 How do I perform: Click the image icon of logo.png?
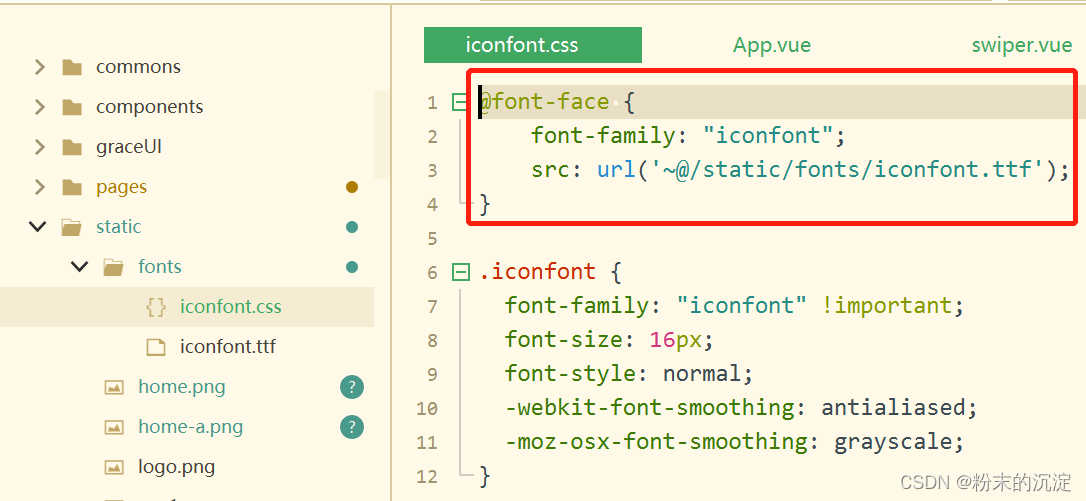coord(114,467)
